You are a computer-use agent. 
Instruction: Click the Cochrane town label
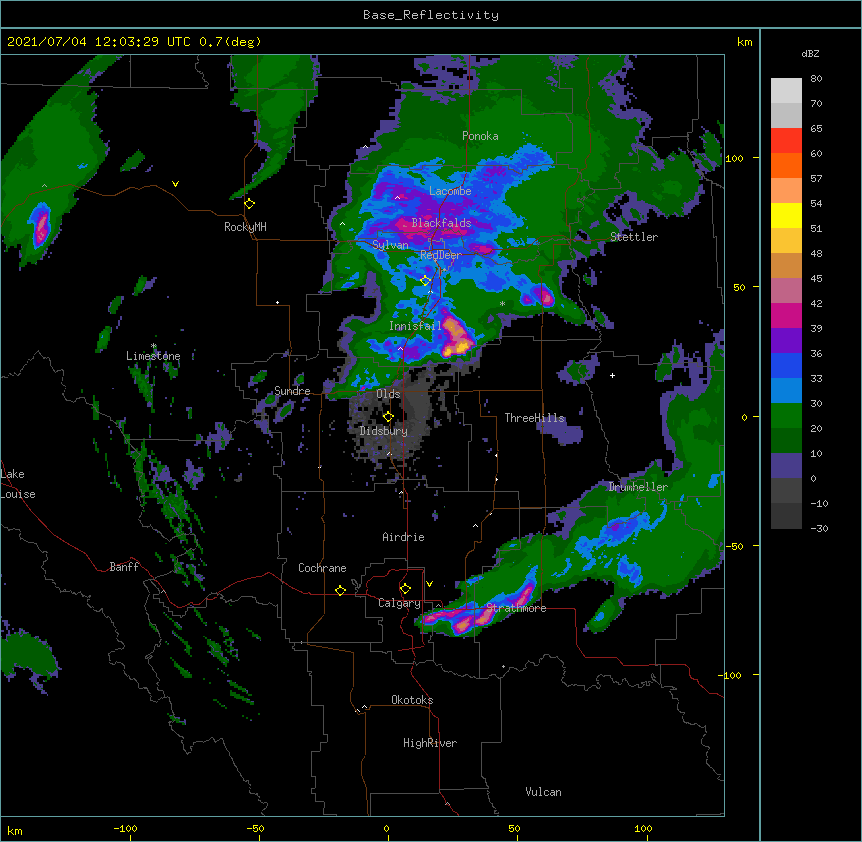(x=322, y=568)
